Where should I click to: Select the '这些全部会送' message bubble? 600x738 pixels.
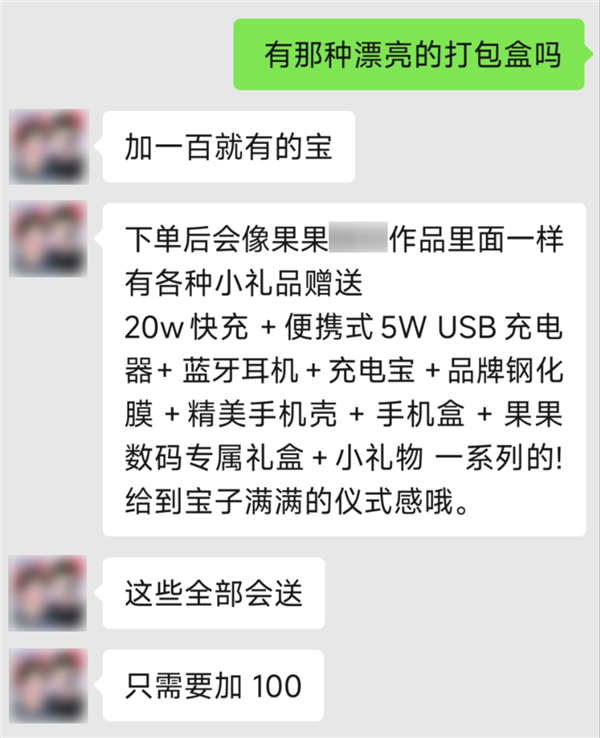(x=214, y=593)
